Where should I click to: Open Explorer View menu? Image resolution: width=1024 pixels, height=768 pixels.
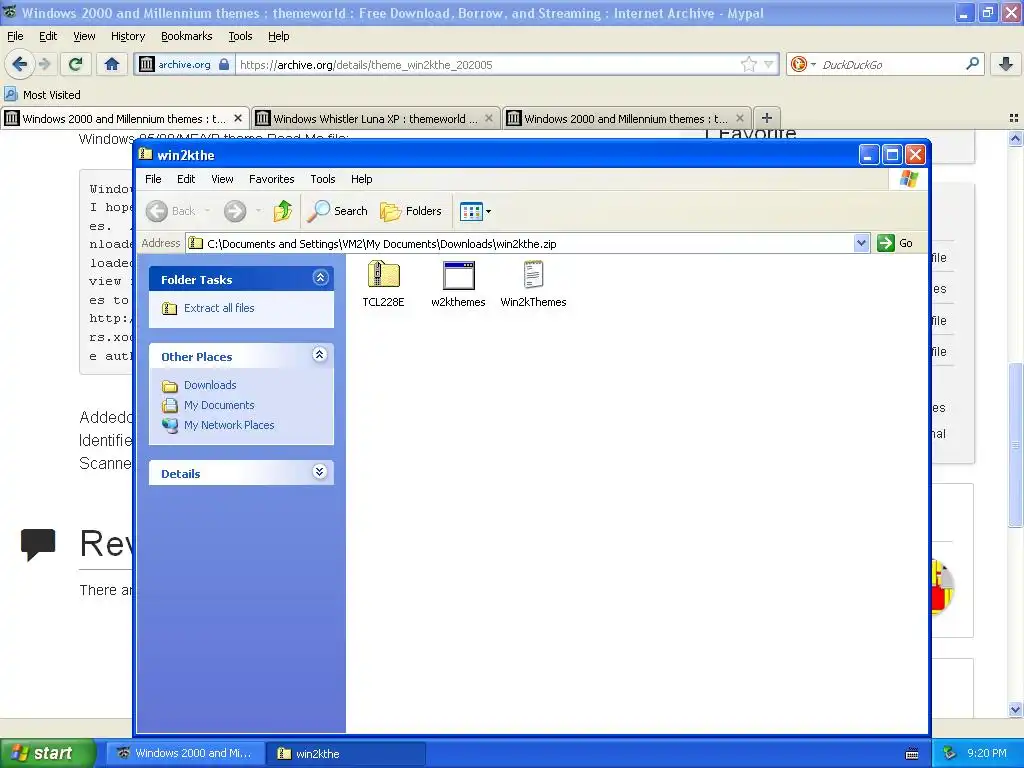(222, 179)
